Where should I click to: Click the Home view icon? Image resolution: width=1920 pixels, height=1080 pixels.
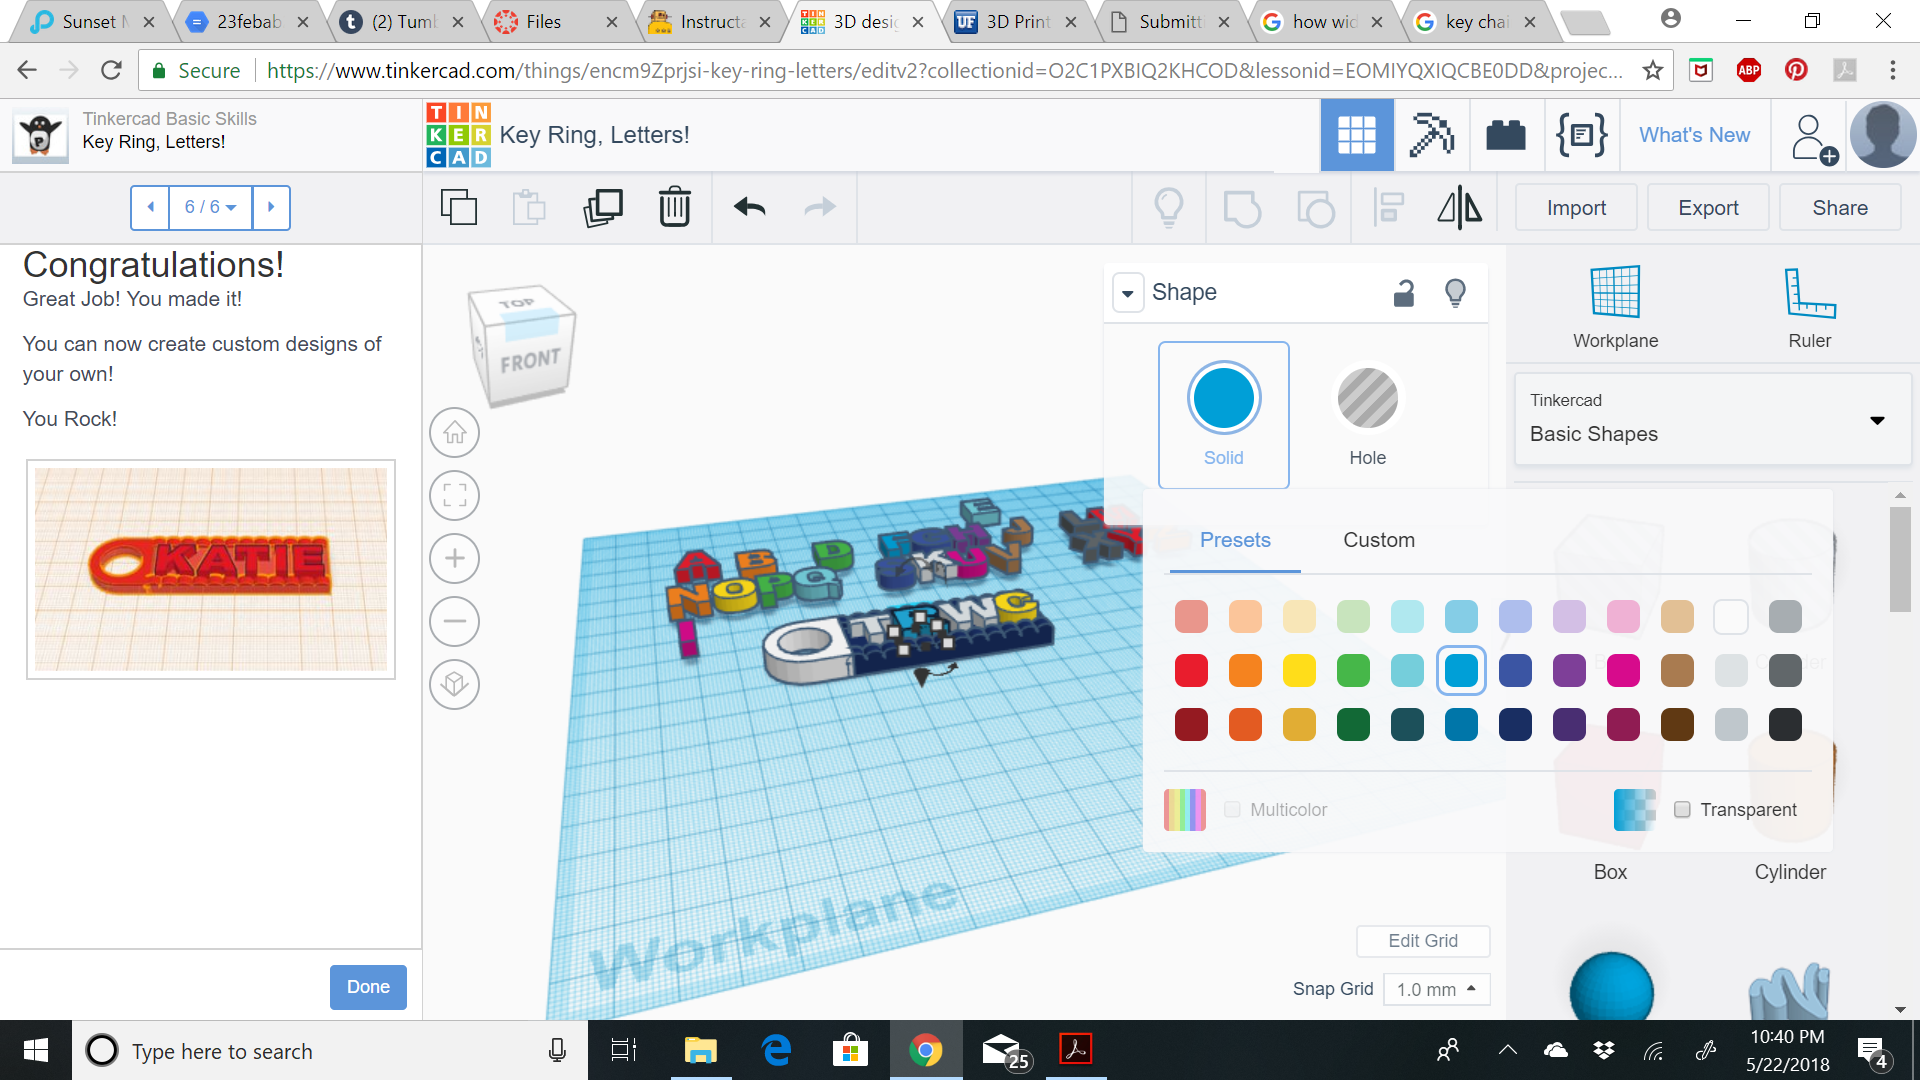(x=455, y=433)
